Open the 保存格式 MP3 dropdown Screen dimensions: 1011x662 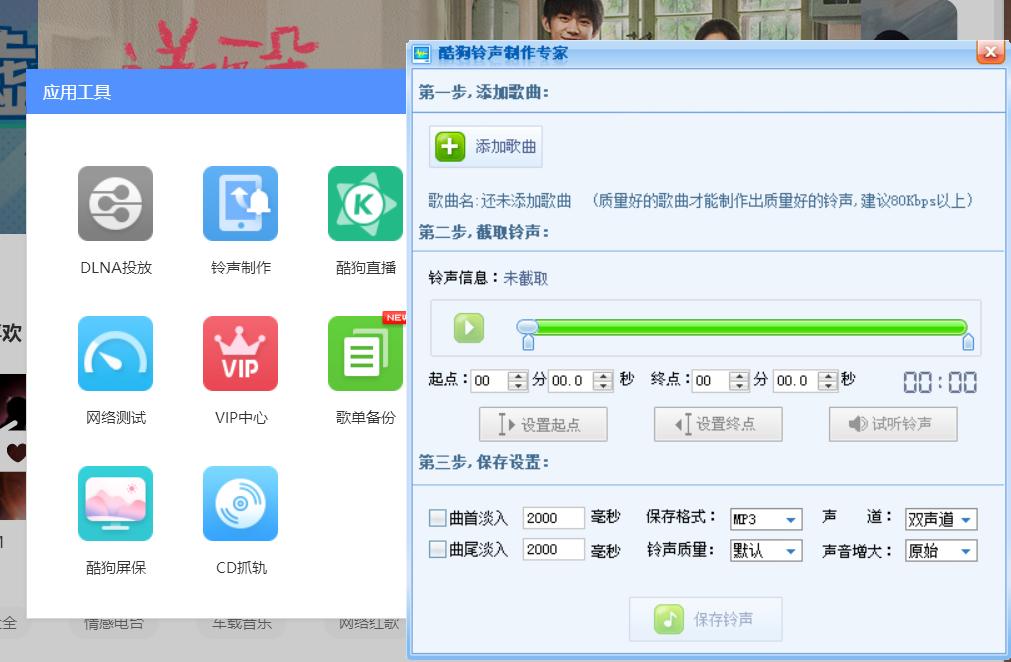point(766,519)
